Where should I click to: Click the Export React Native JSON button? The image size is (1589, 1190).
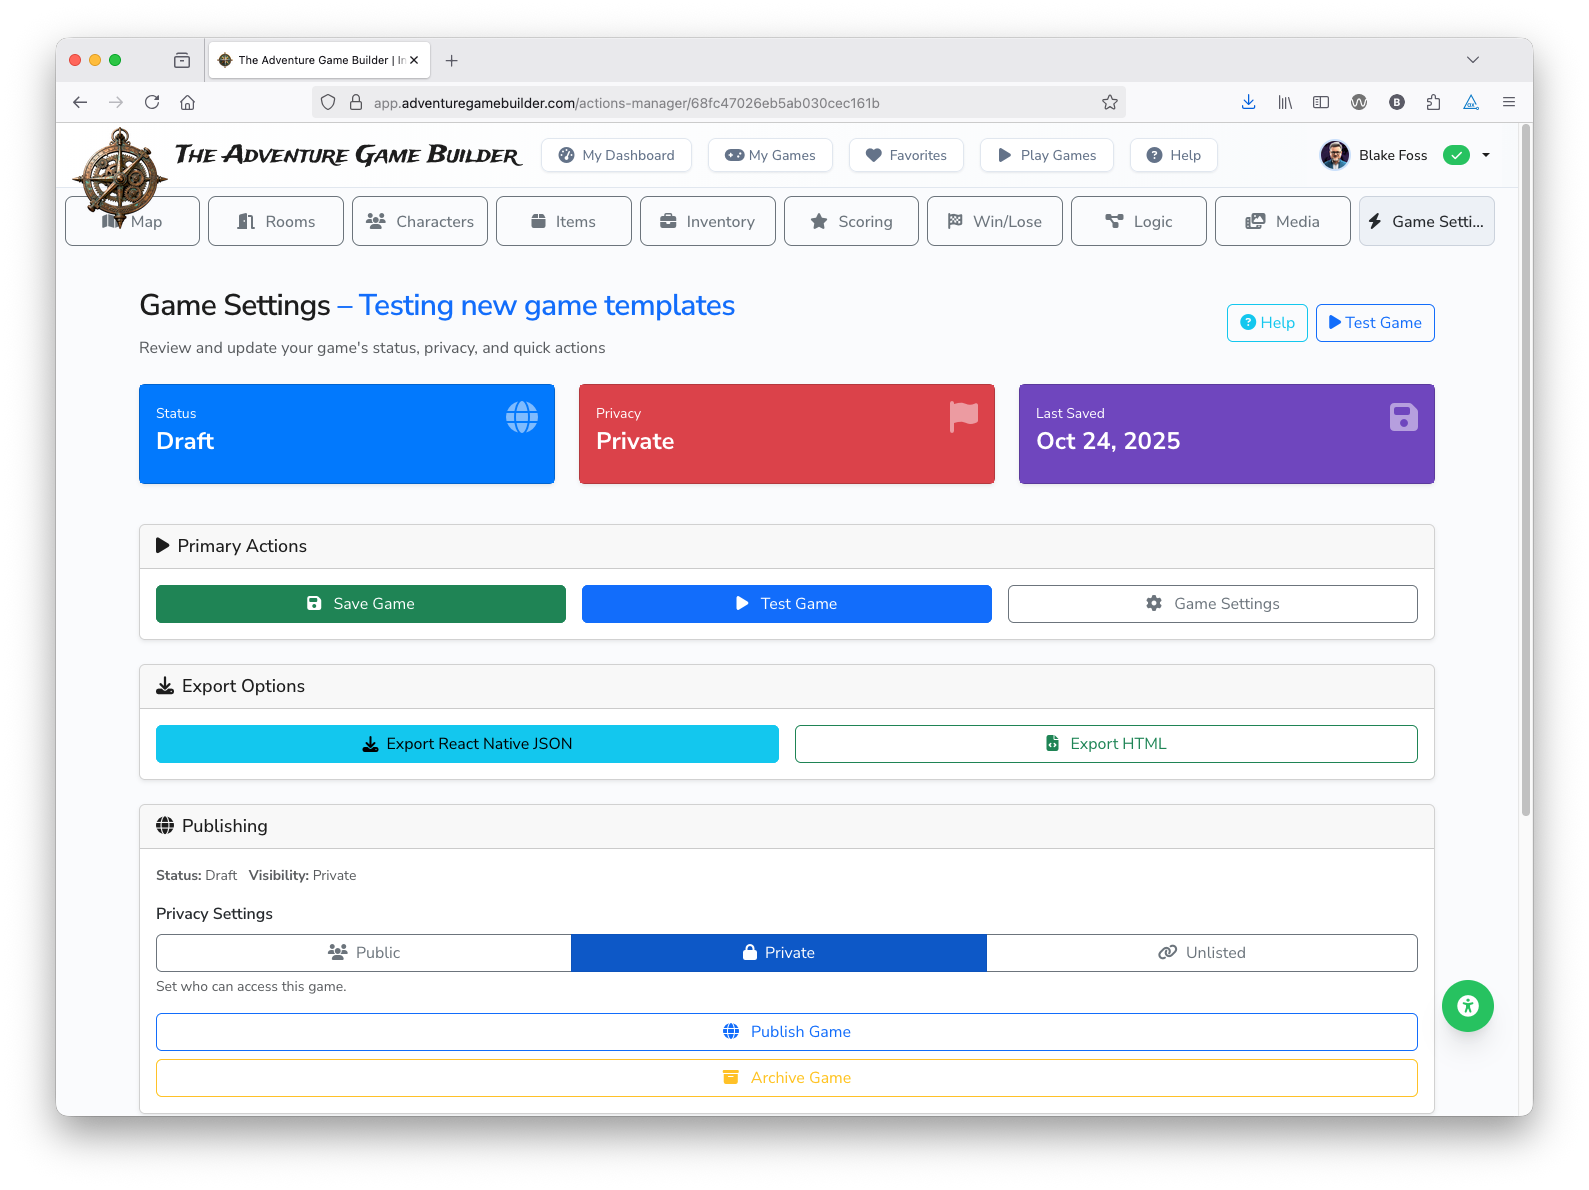pyautogui.click(x=467, y=744)
